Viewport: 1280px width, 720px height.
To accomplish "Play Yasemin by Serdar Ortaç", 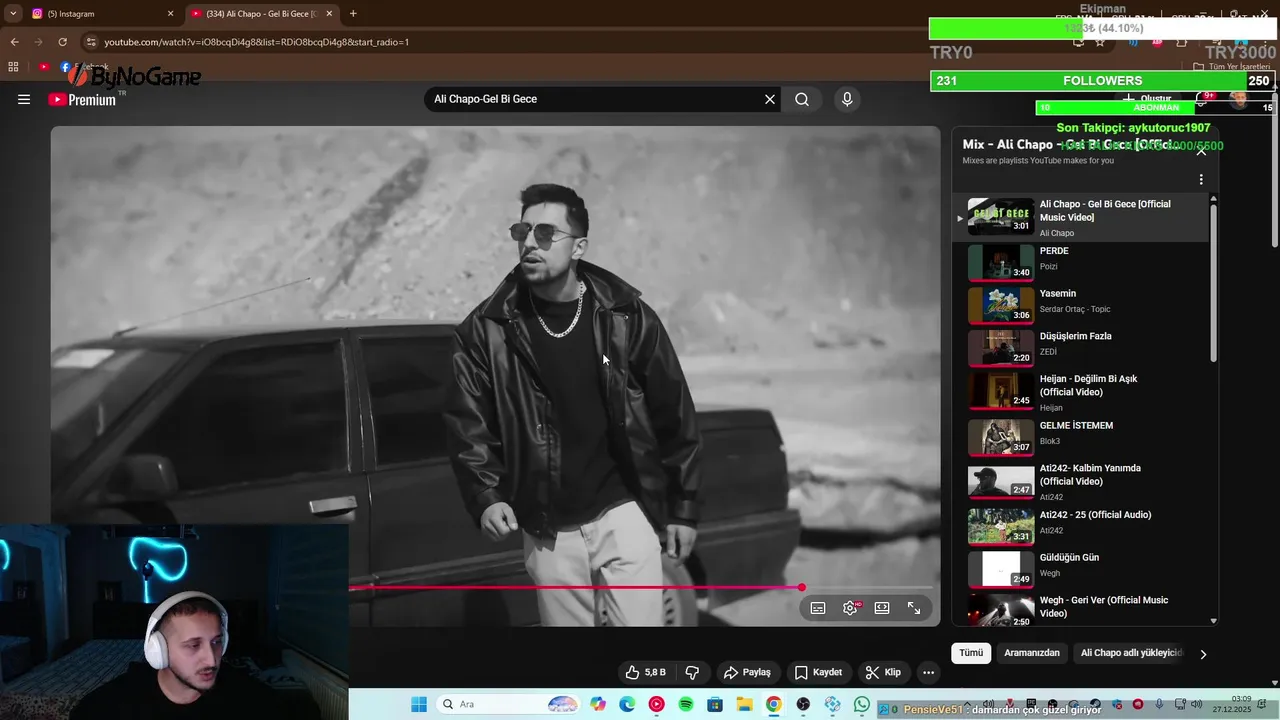I will (x=1080, y=305).
